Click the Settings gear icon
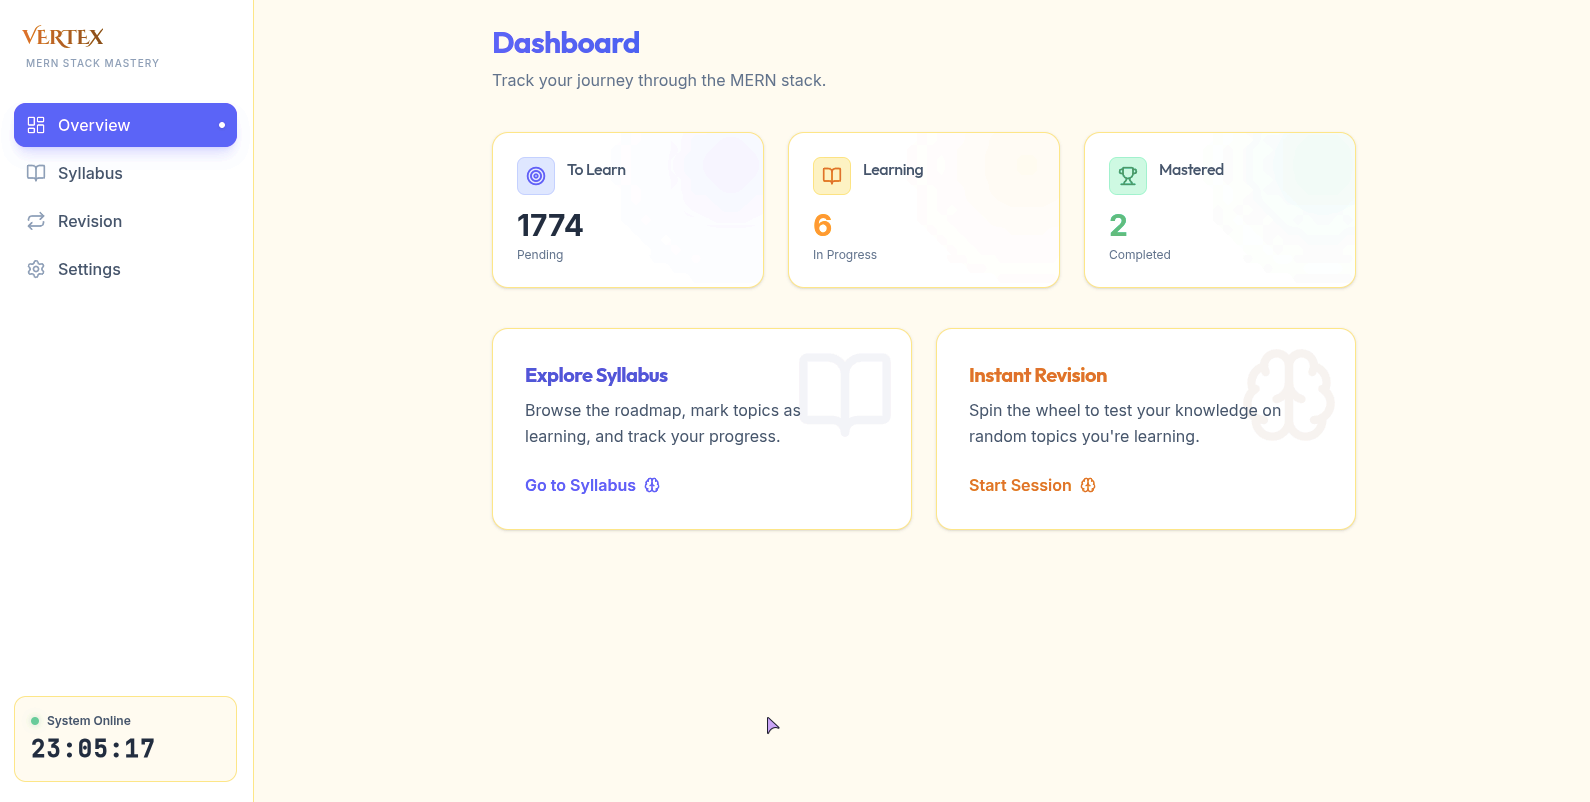 pos(36,269)
